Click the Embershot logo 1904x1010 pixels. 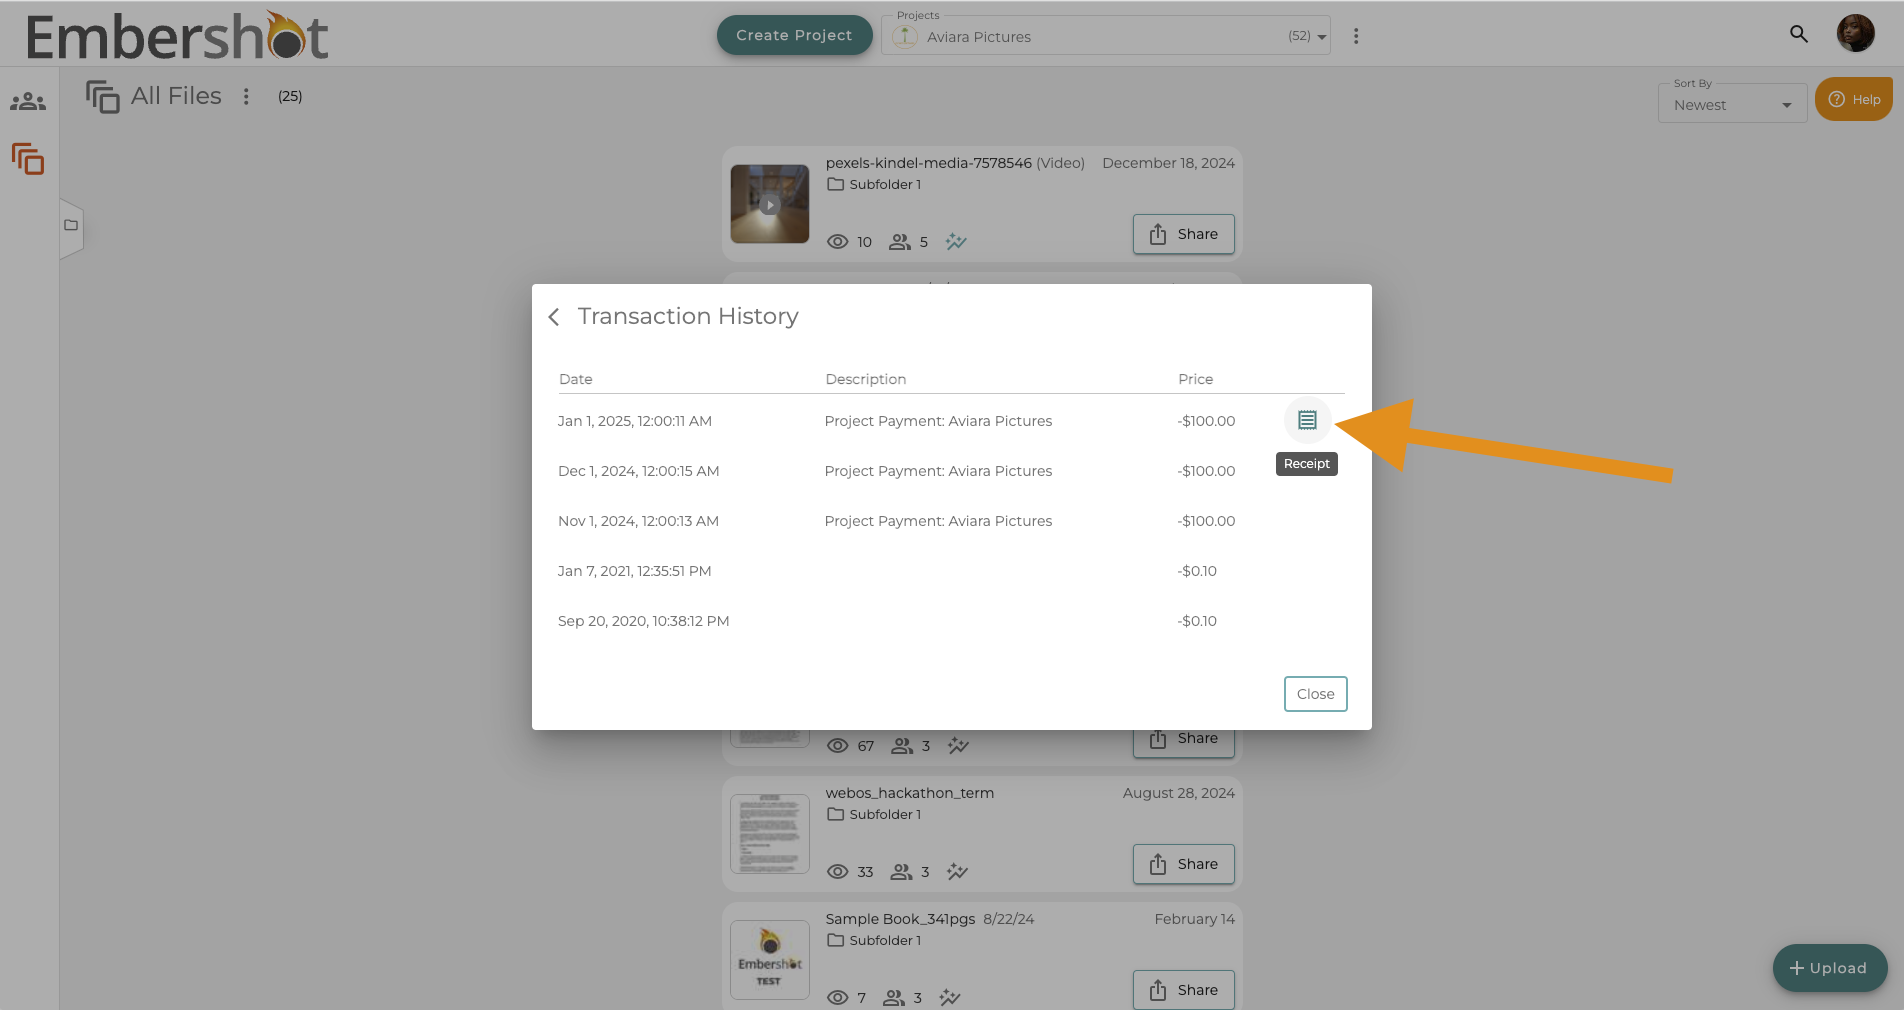coord(177,36)
